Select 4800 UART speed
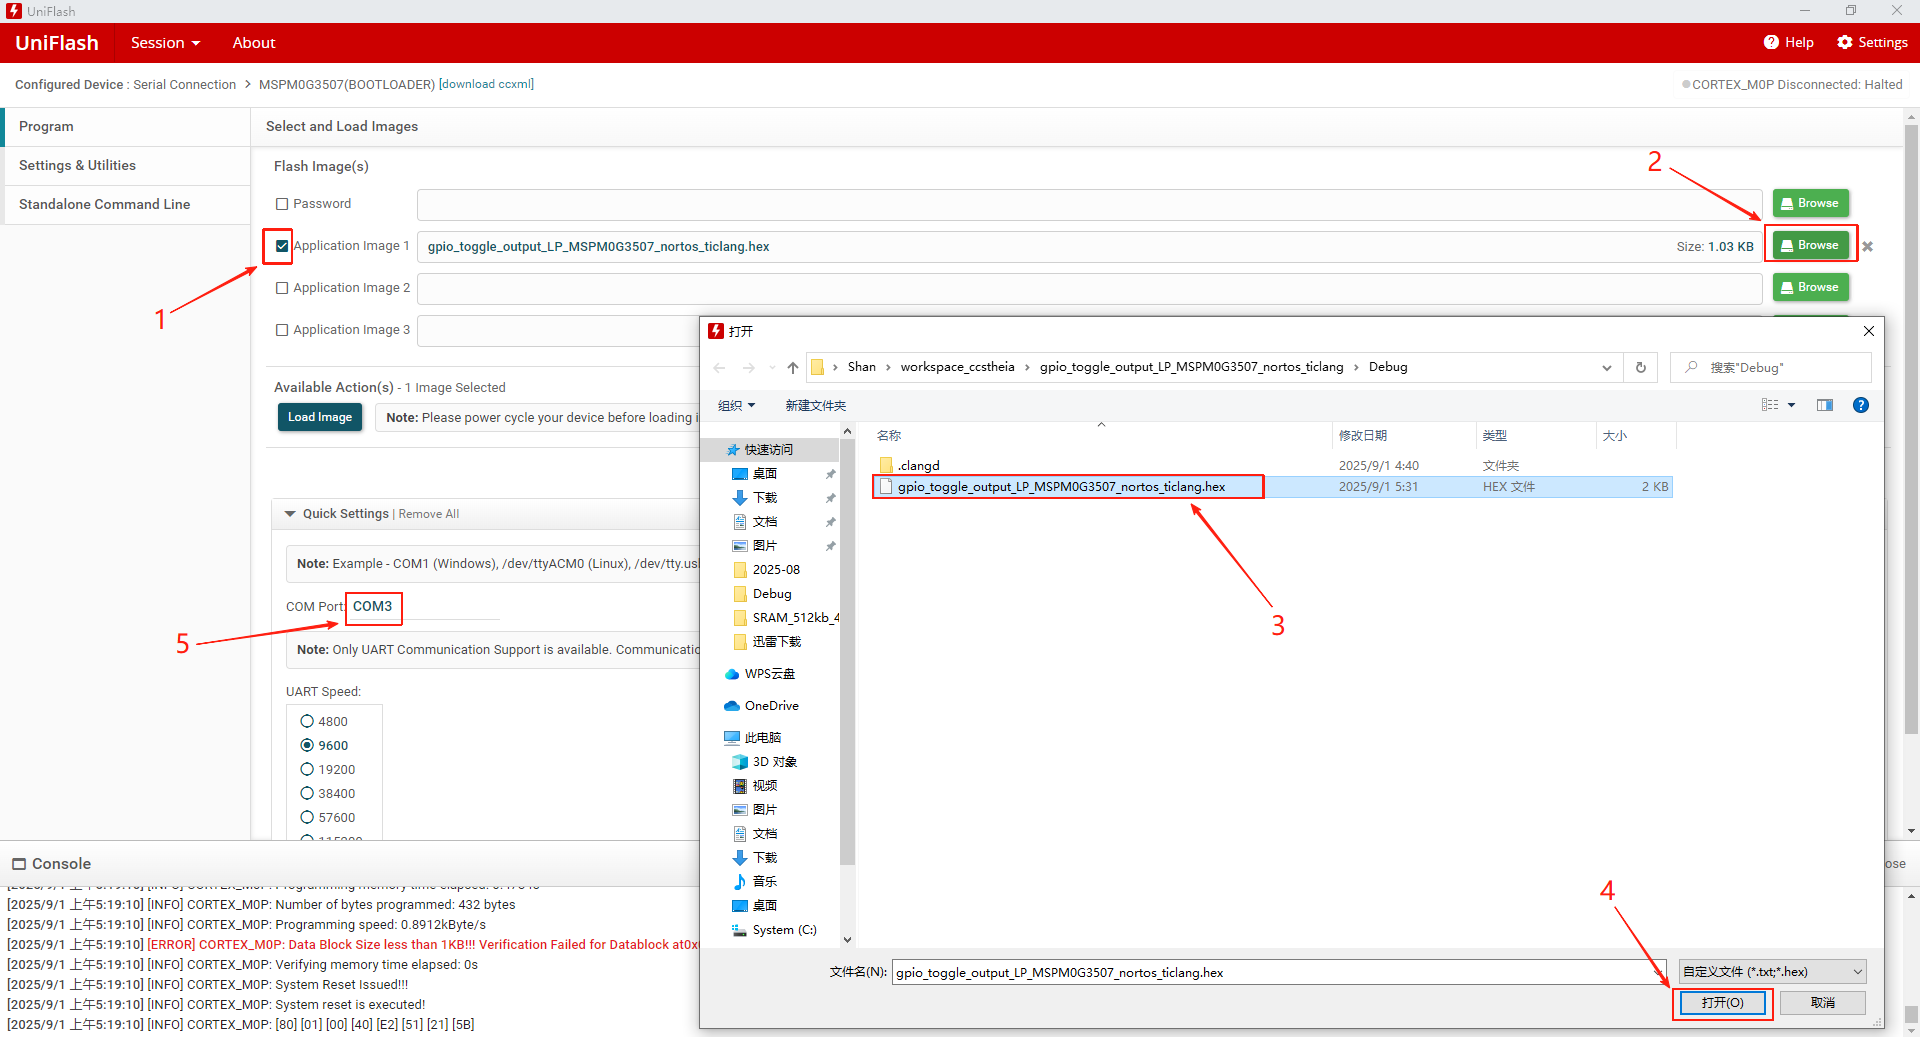This screenshot has width=1920, height=1037. [307, 721]
